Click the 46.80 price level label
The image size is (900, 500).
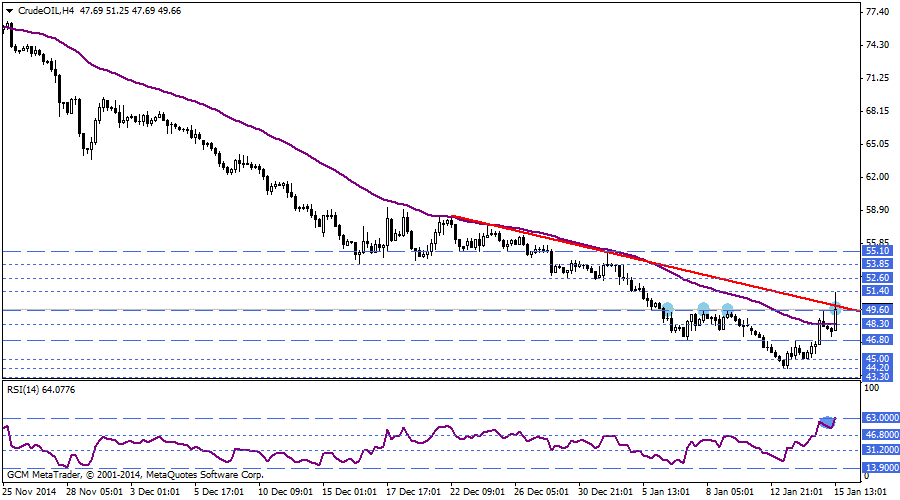877,340
